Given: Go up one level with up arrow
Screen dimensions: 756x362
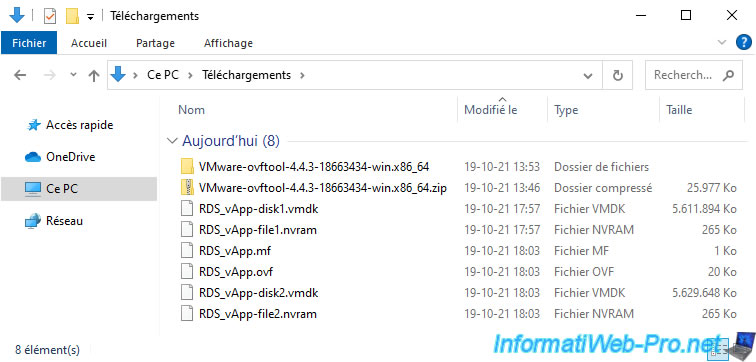Looking at the screenshot, I should tap(94, 75).
